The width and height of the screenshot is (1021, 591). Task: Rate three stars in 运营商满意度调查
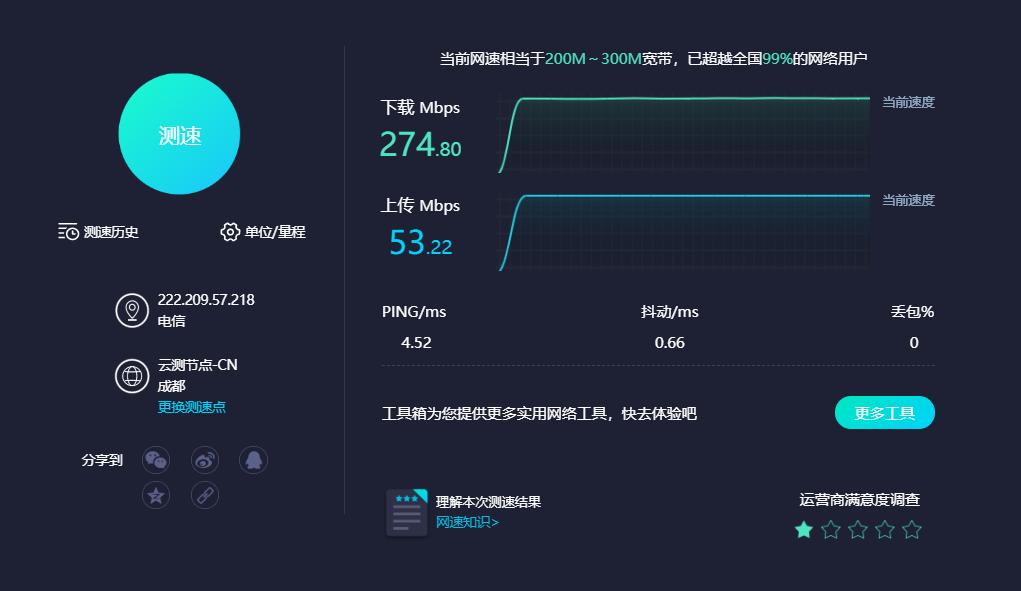click(x=857, y=530)
